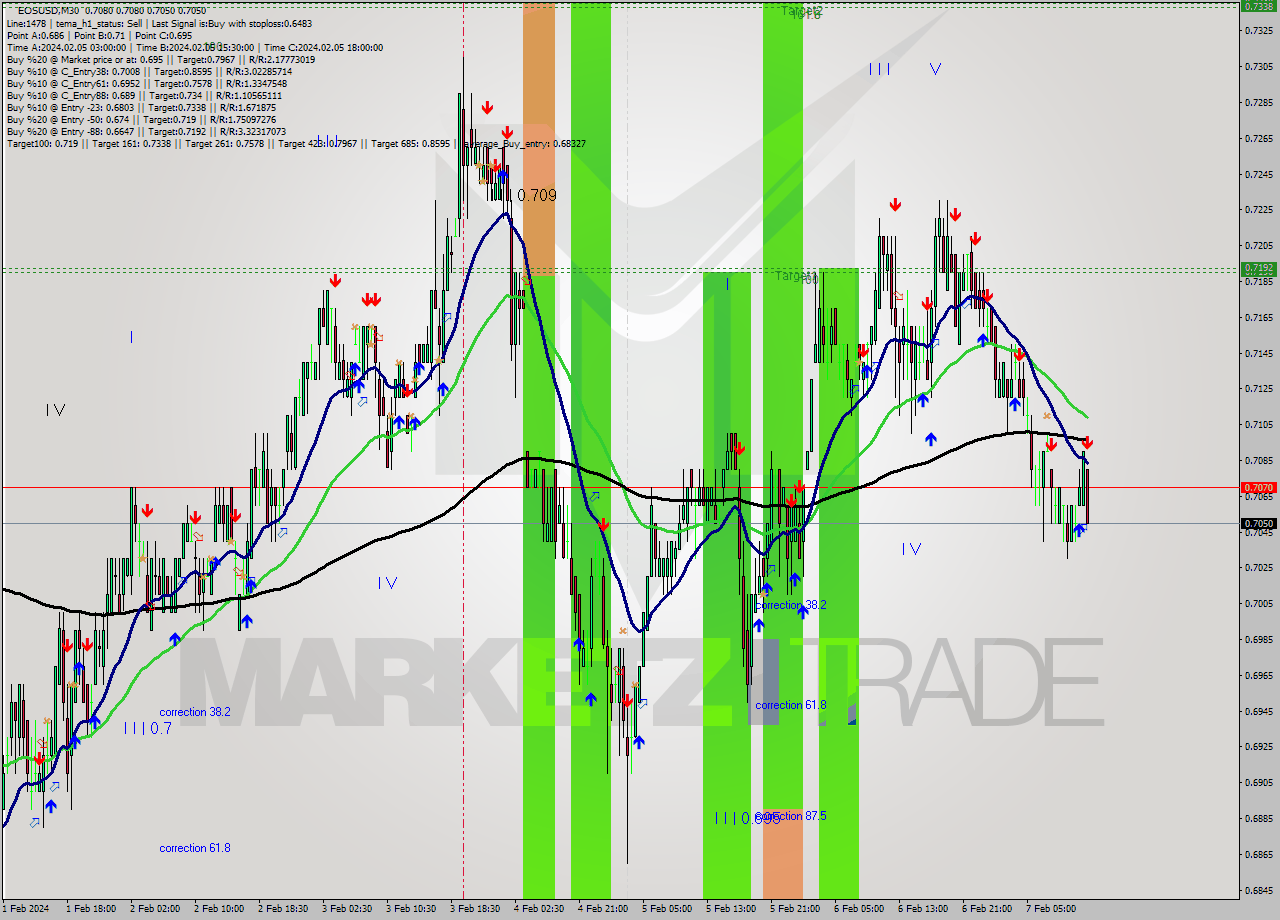
Task: Click the 0.6925 price axis label
Action: click(1259, 747)
